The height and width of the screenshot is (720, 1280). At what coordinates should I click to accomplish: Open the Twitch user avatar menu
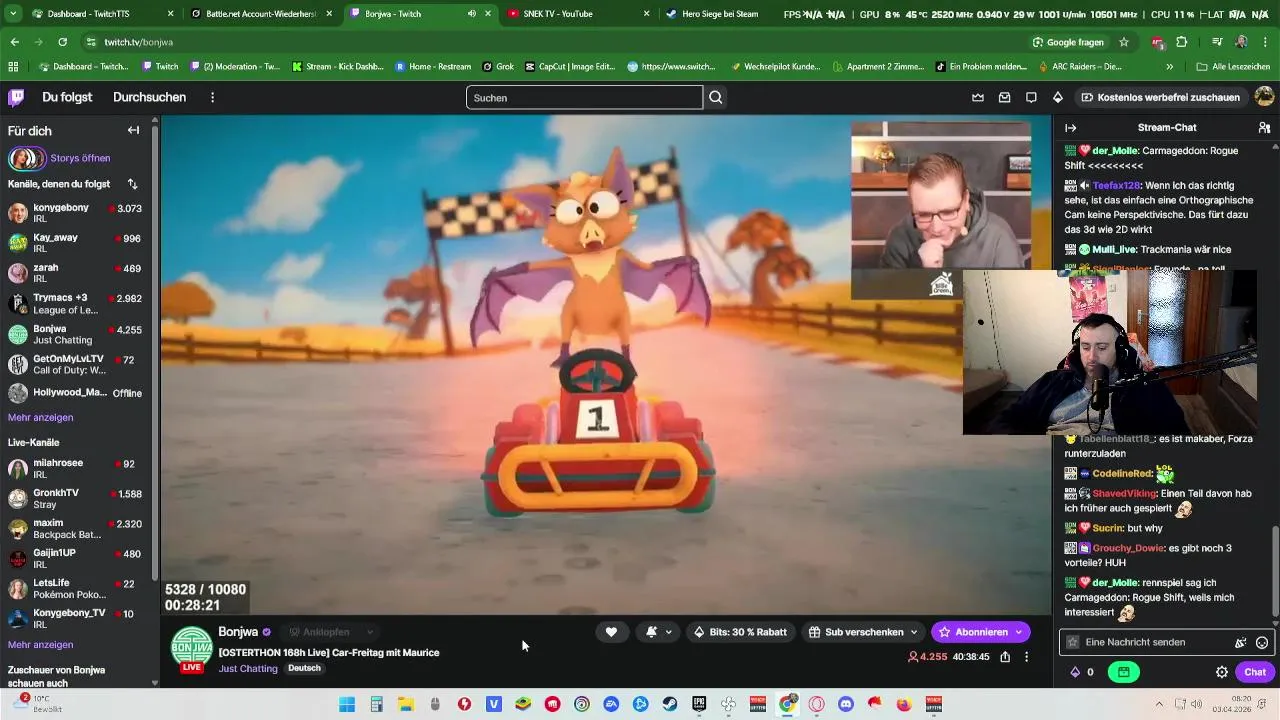(x=1264, y=97)
